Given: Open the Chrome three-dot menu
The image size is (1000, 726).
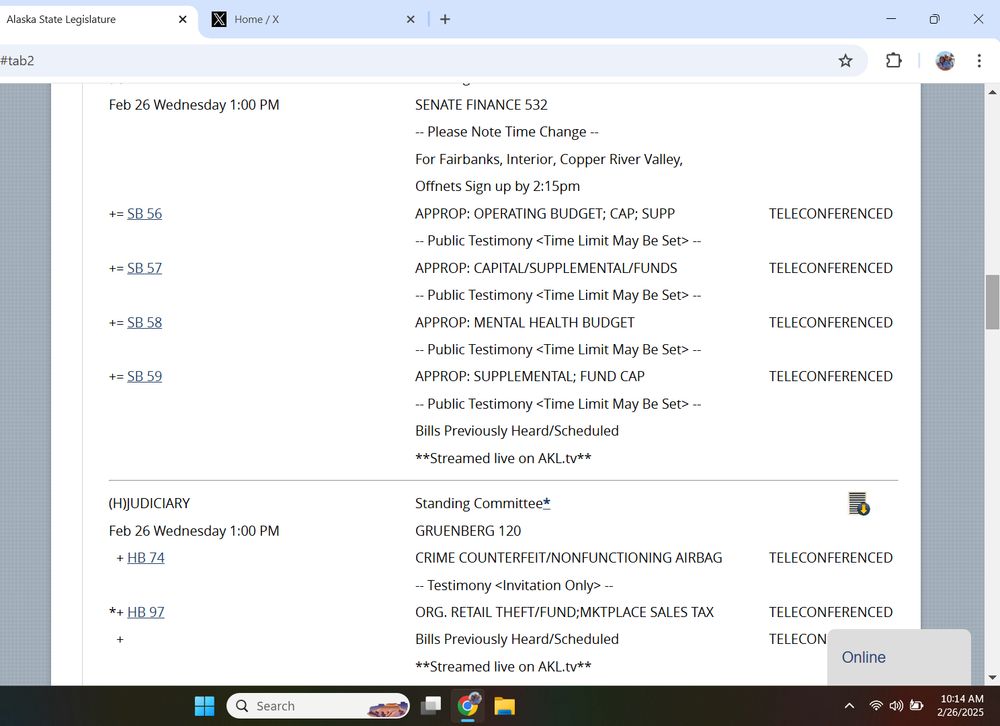Looking at the screenshot, I should [x=979, y=61].
